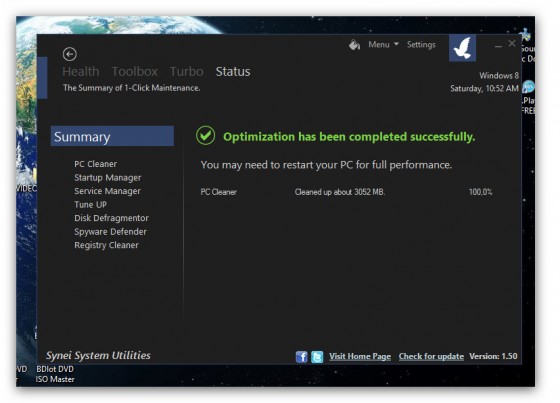The image size is (560, 403).
Task: Open the Twitter page icon
Action: 317,356
